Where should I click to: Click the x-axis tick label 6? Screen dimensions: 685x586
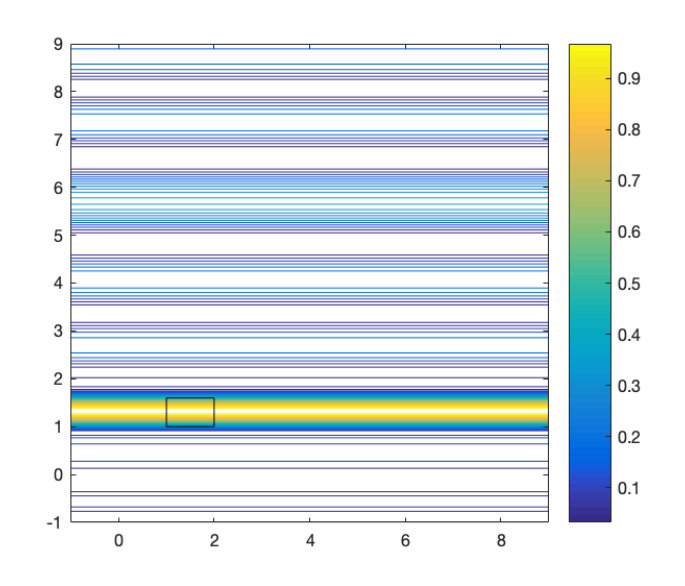pos(405,541)
